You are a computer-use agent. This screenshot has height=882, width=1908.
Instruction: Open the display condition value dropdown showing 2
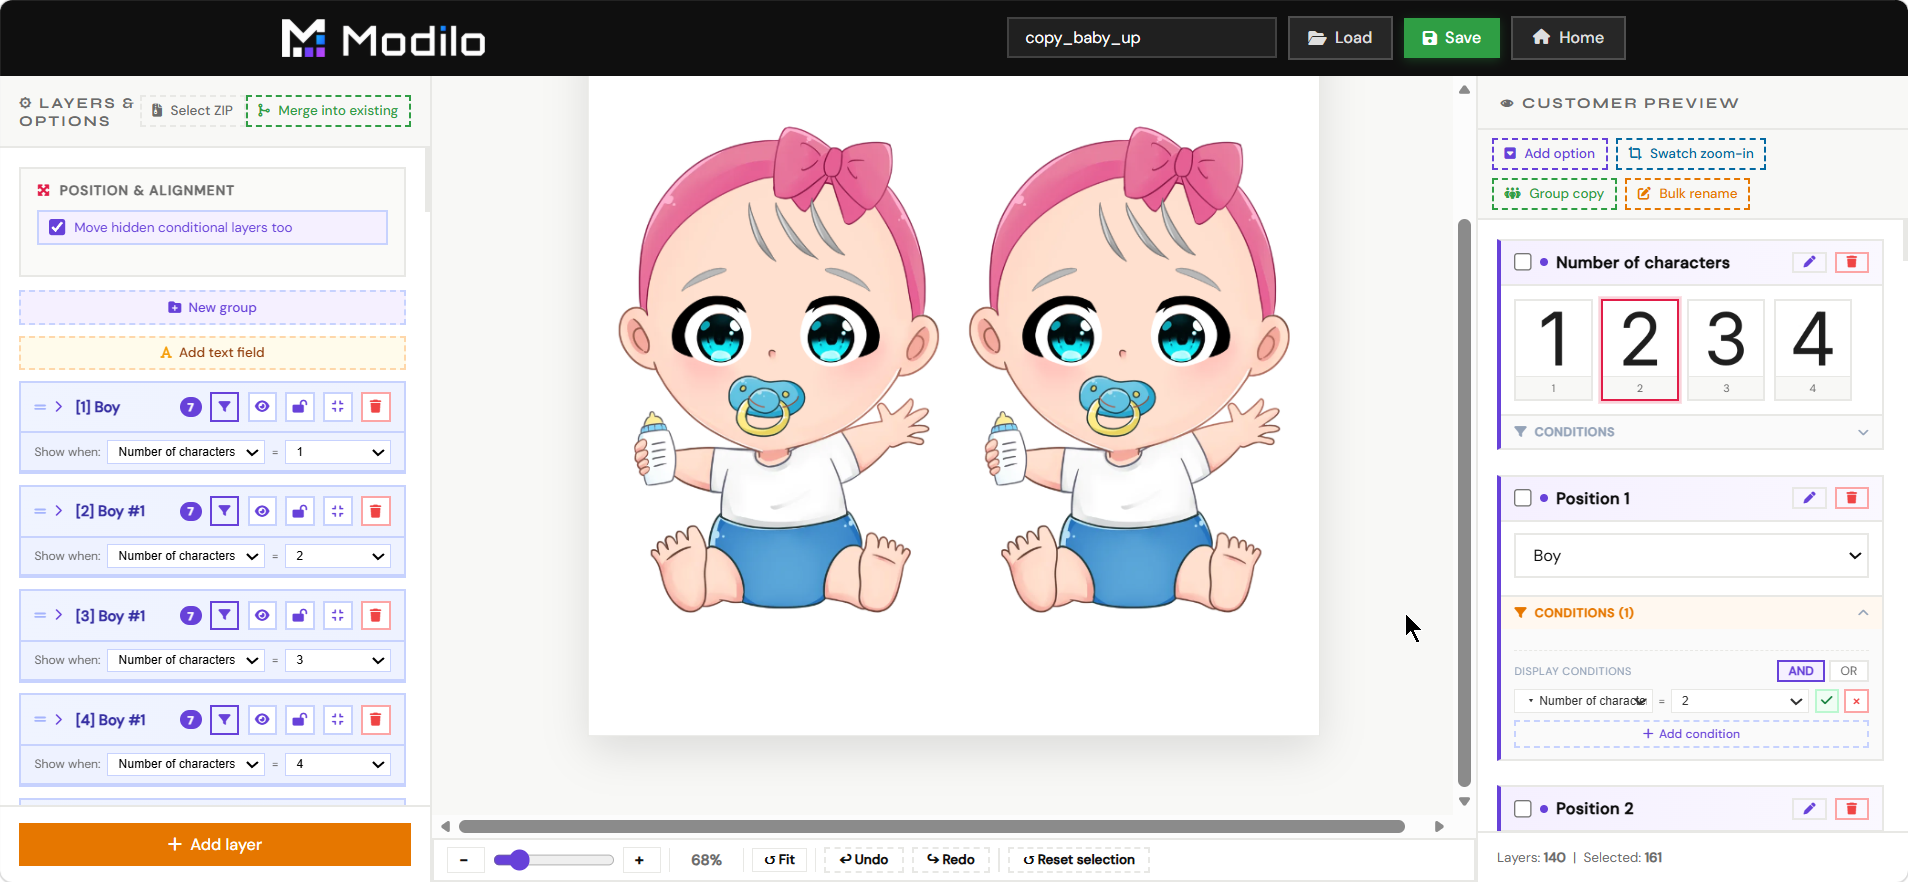tap(1740, 701)
